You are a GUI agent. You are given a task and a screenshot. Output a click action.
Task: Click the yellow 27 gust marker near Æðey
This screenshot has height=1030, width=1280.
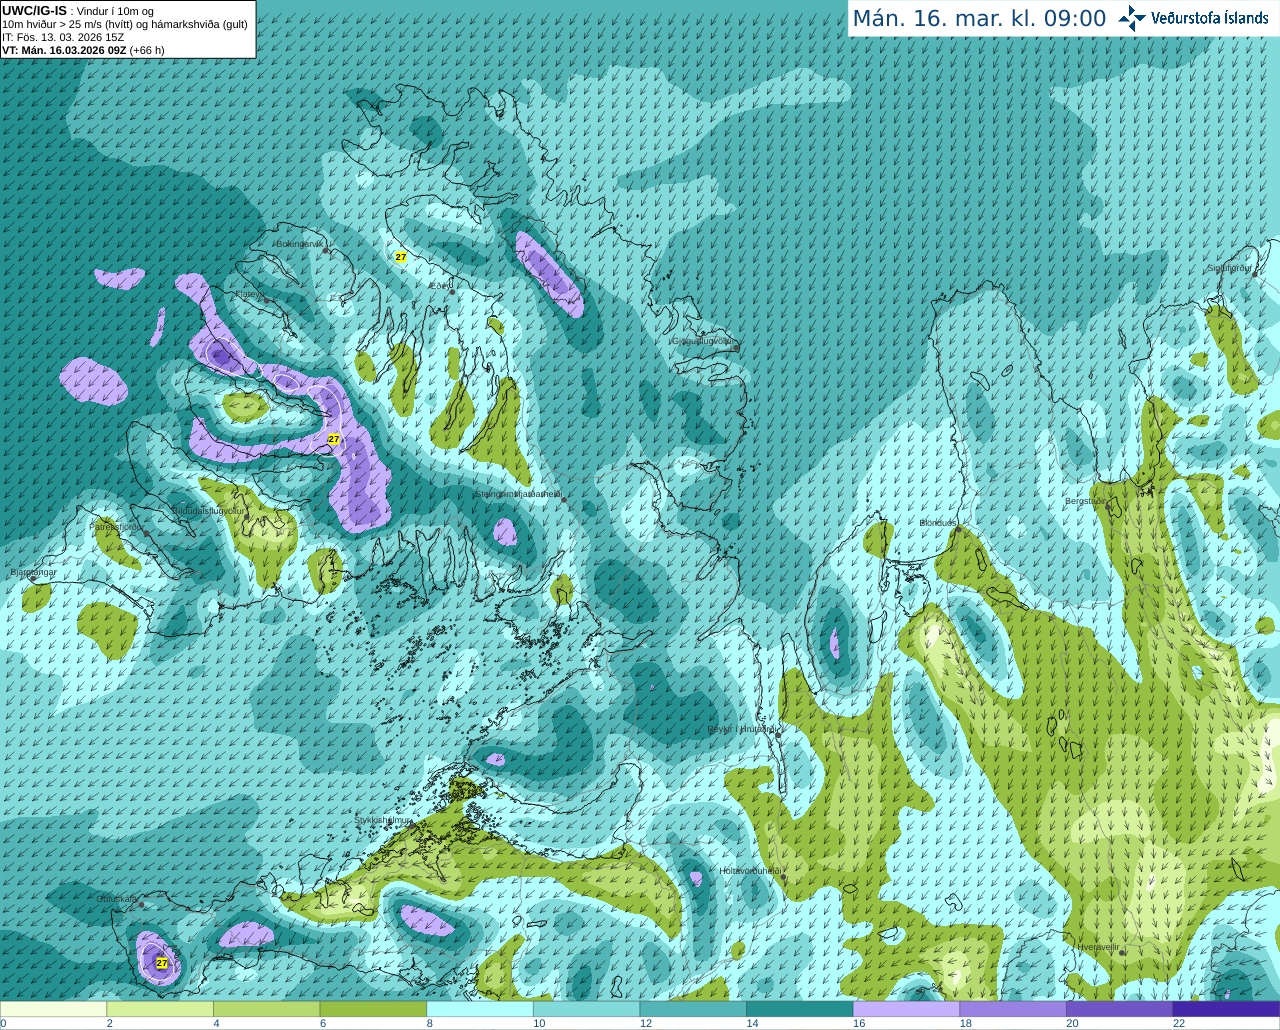click(x=401, y=257)
